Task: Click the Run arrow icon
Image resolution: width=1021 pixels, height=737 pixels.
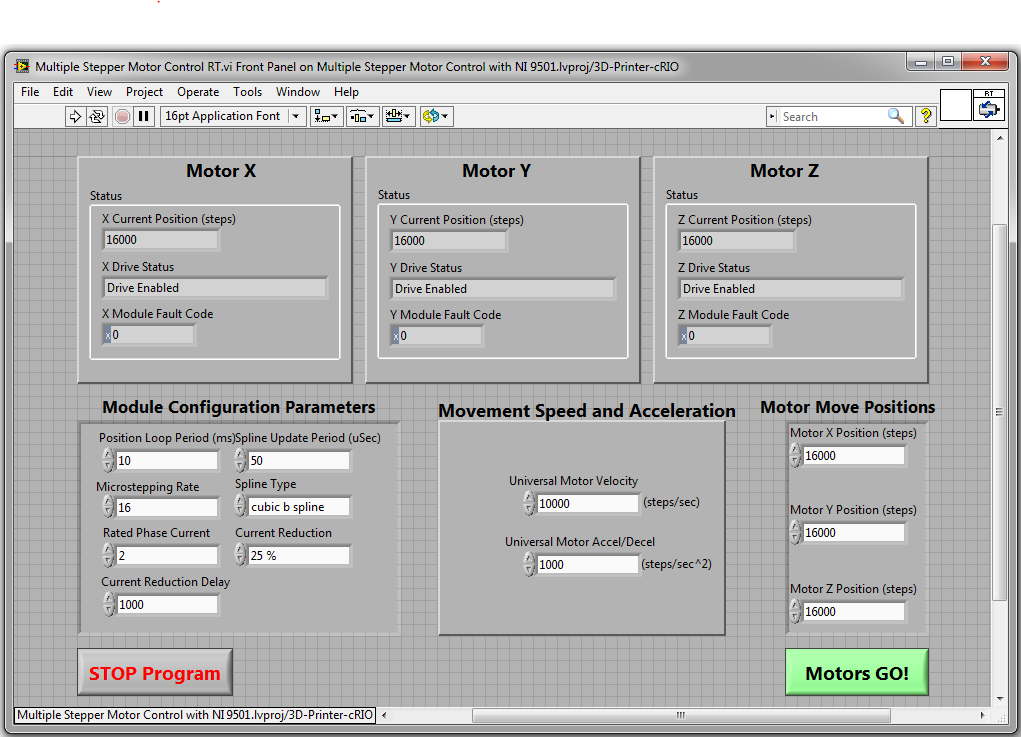Action: tap(75, 116)
